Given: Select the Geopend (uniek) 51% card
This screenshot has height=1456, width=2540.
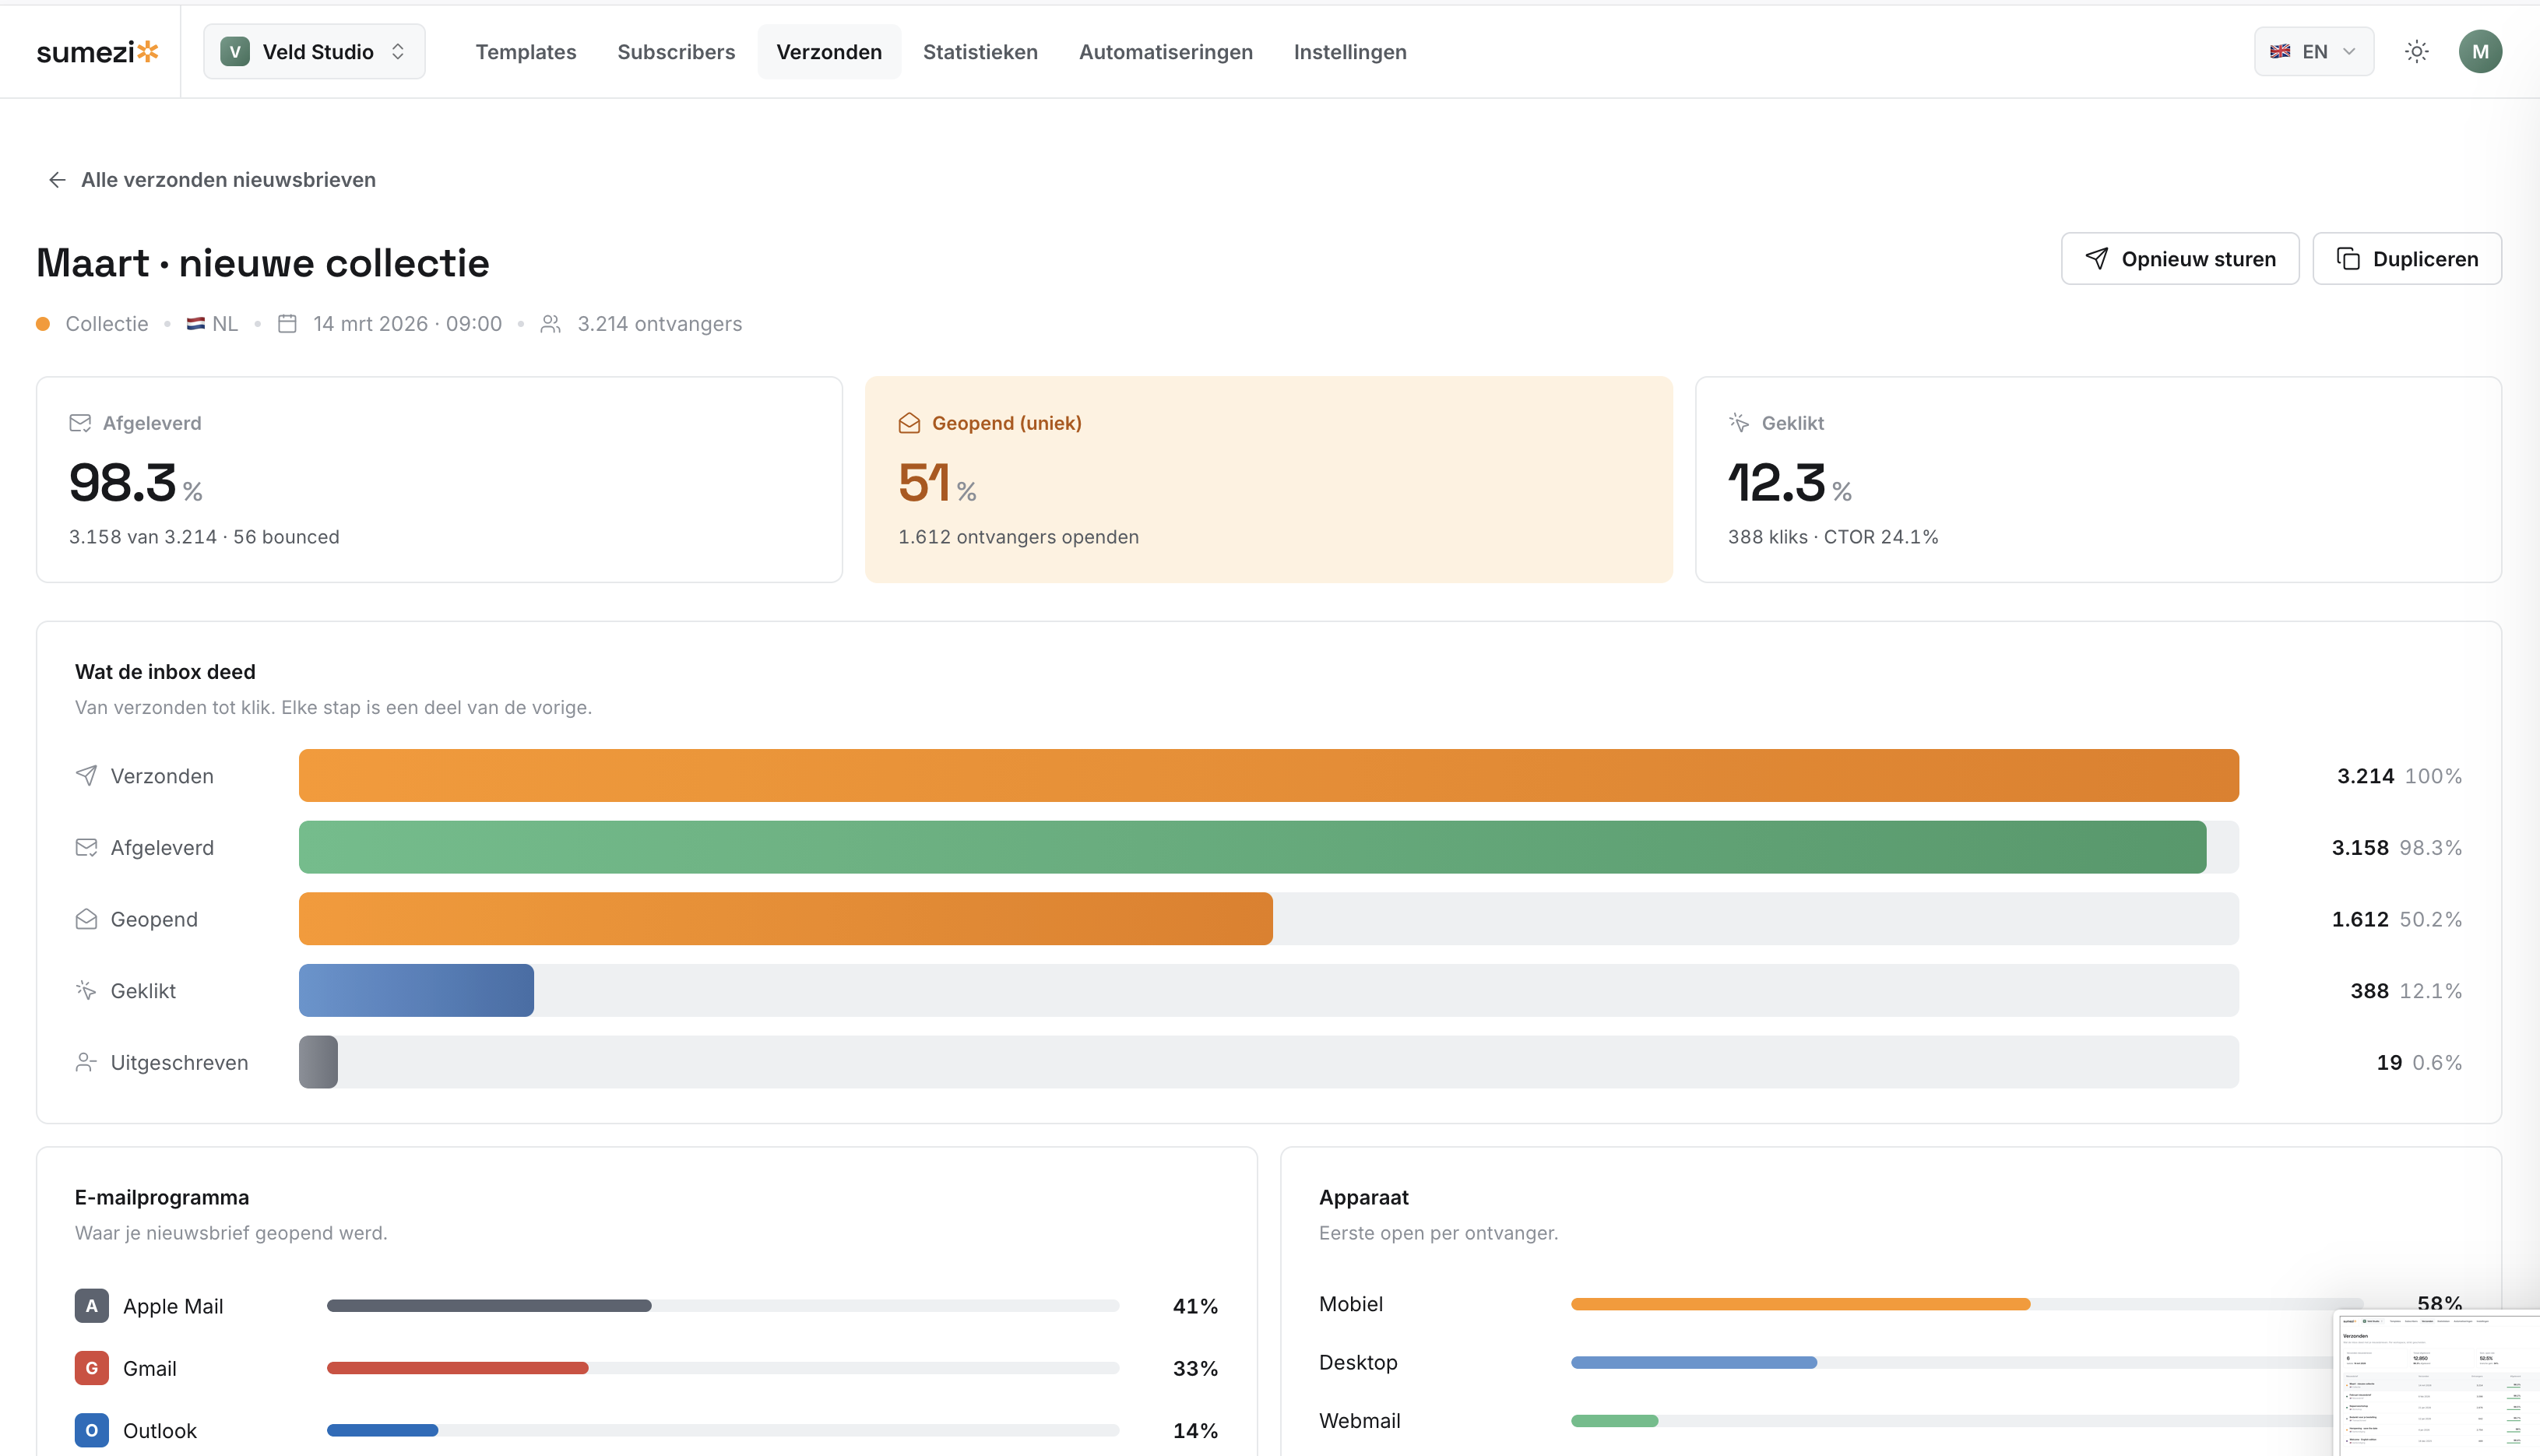Looking at the screenshot, I should (x=1268, y=480).
